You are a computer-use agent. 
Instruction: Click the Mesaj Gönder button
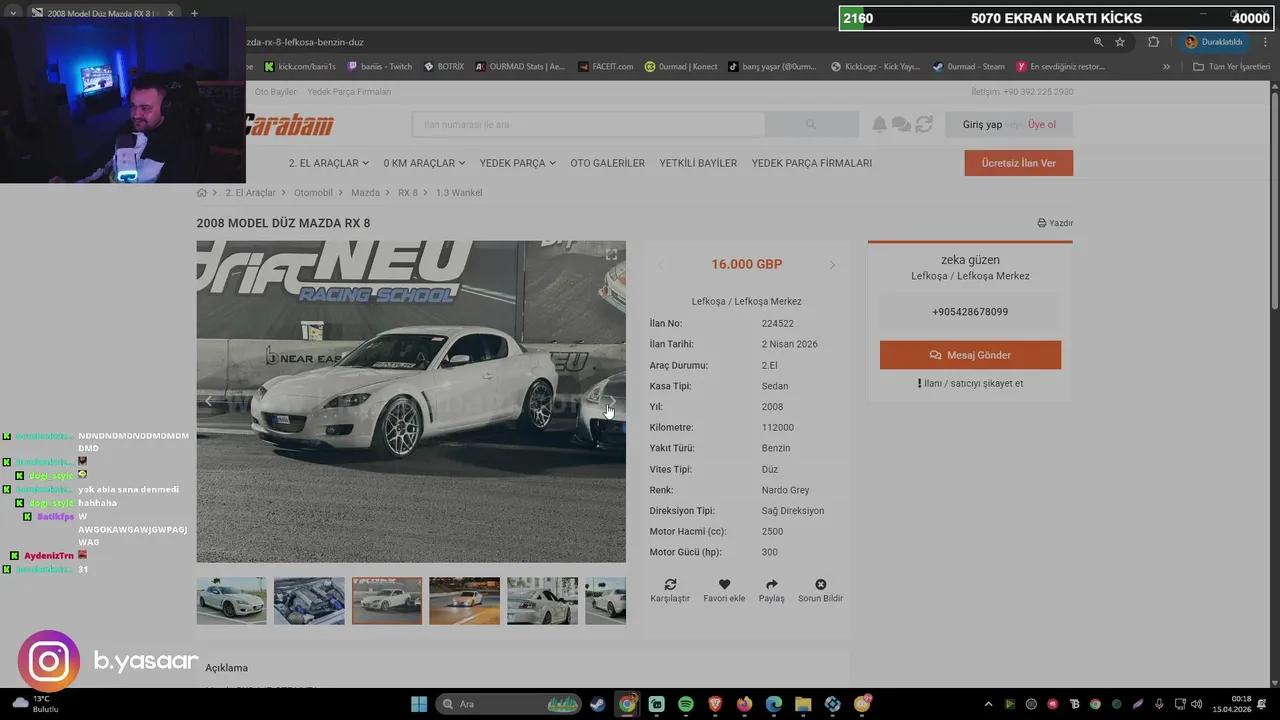(x=970, y=355)
